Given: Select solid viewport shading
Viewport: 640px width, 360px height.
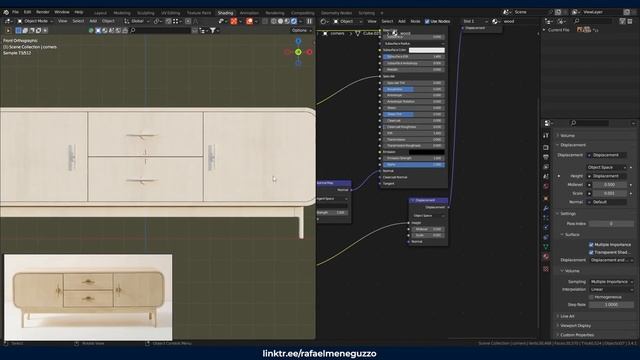Looking at the screenshot, I should point(280,21).
